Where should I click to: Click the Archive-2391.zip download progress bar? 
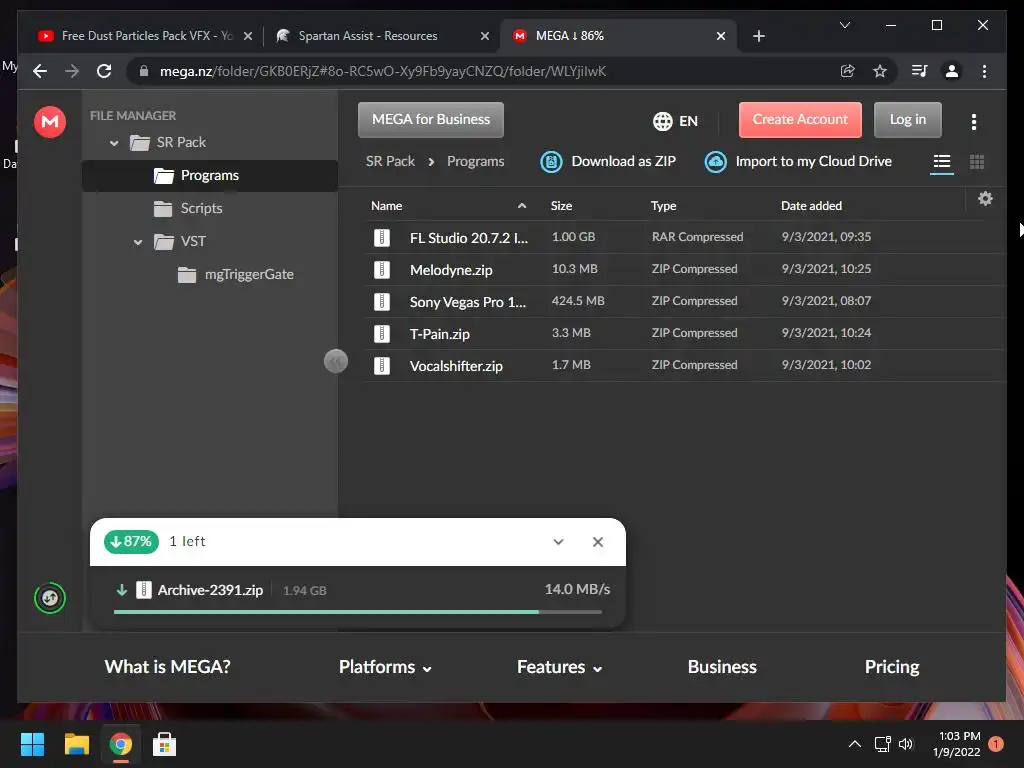pos(357,612)
